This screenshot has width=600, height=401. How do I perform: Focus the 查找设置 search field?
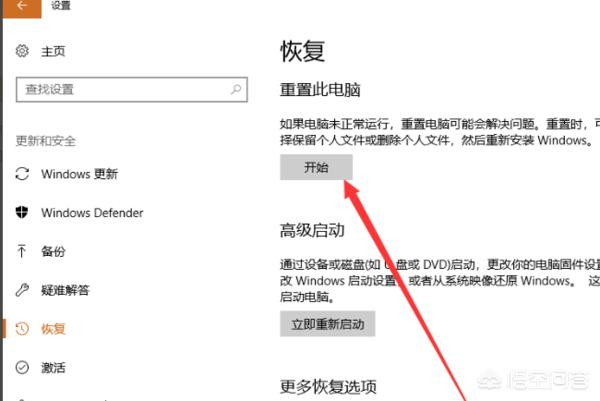point(132,90)
